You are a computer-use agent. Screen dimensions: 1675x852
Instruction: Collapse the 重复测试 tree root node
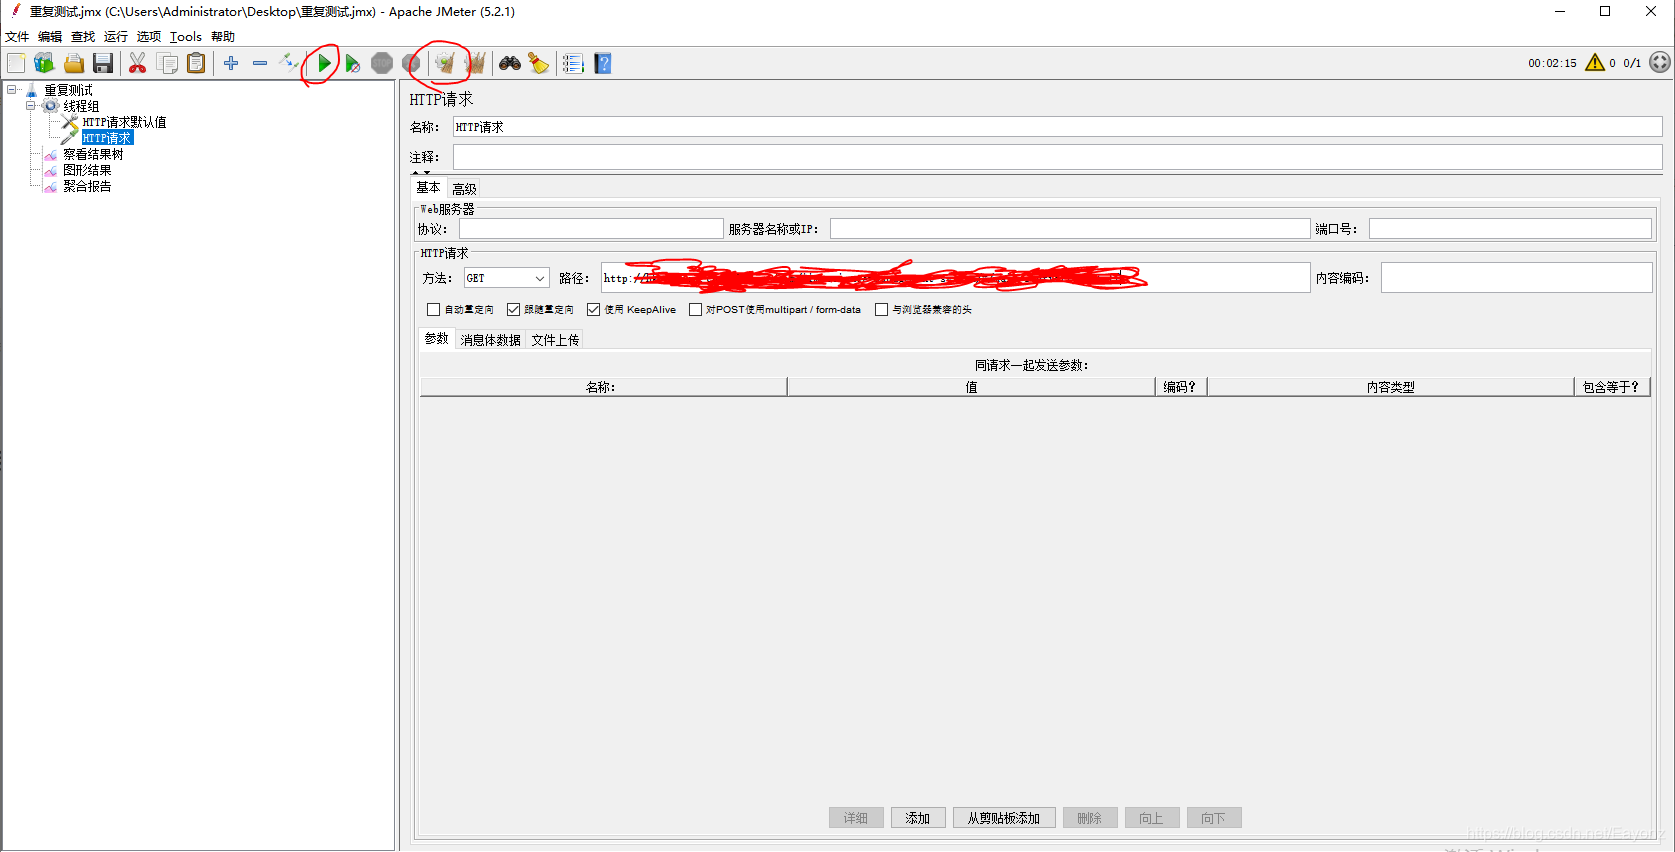coord(12,90)
